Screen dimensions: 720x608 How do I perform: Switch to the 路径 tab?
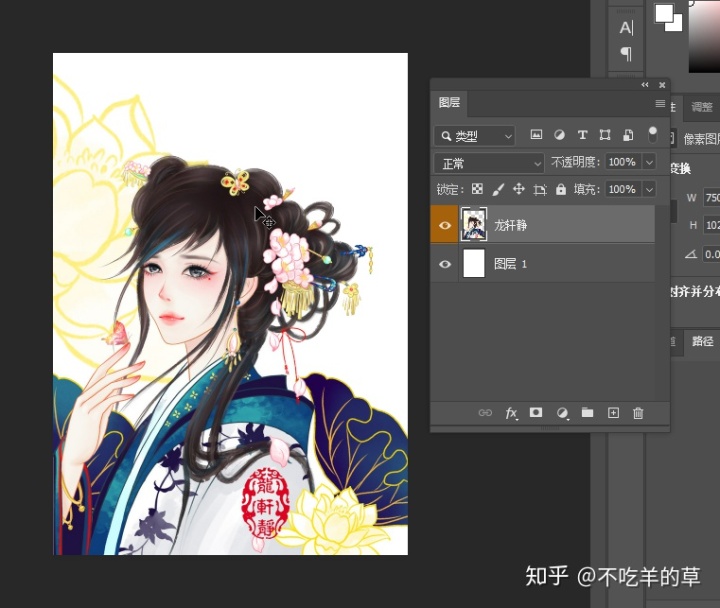click(x=703, y=341)
